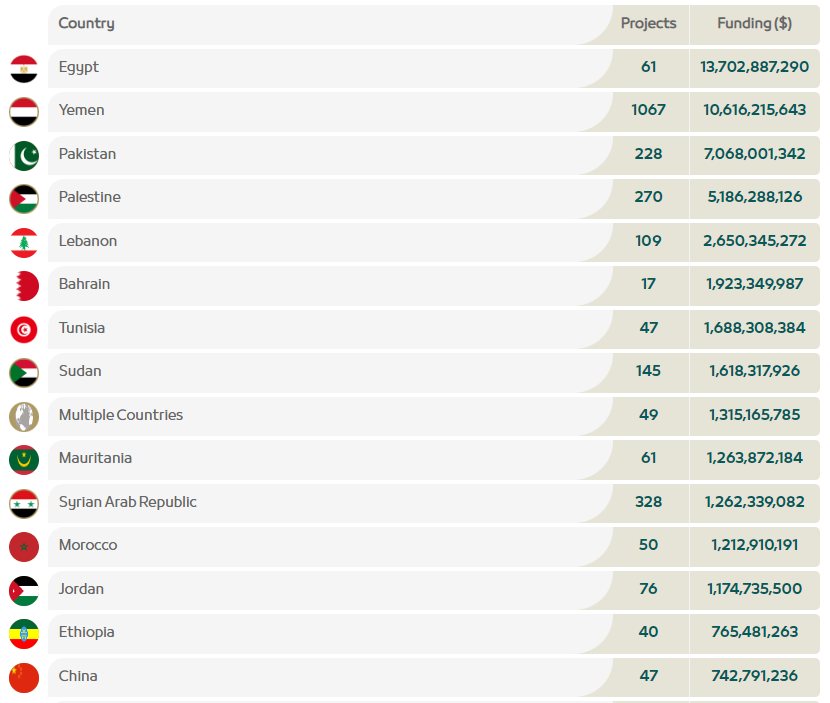Select the Ethiopia flag icon

pyautogui.click(x=24, y=634)
